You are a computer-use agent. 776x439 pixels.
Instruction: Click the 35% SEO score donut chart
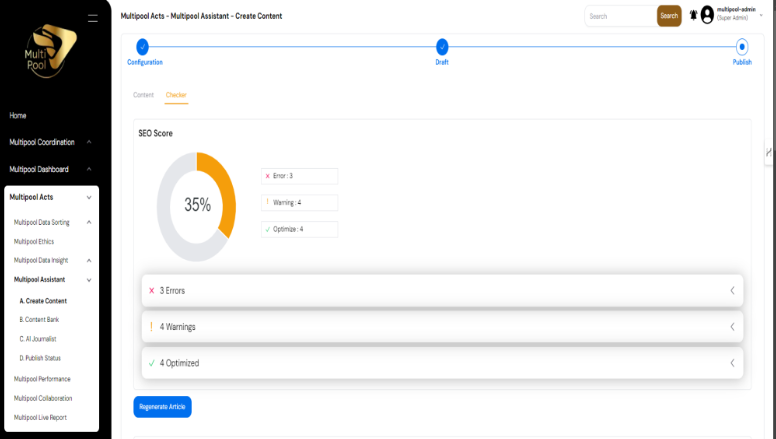point(196,206)
